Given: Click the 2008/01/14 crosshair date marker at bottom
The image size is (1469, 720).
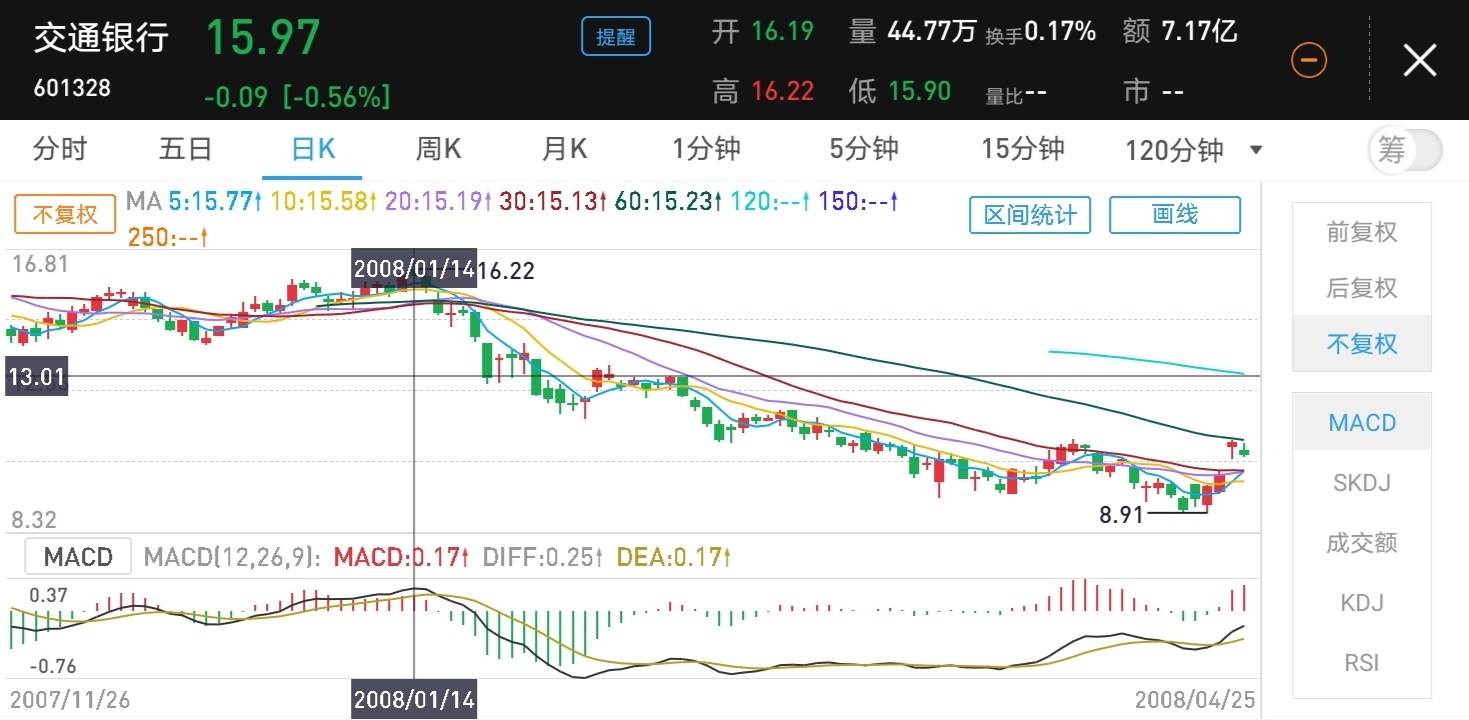Looking at the screenshot, I should (x=414, y=699).
